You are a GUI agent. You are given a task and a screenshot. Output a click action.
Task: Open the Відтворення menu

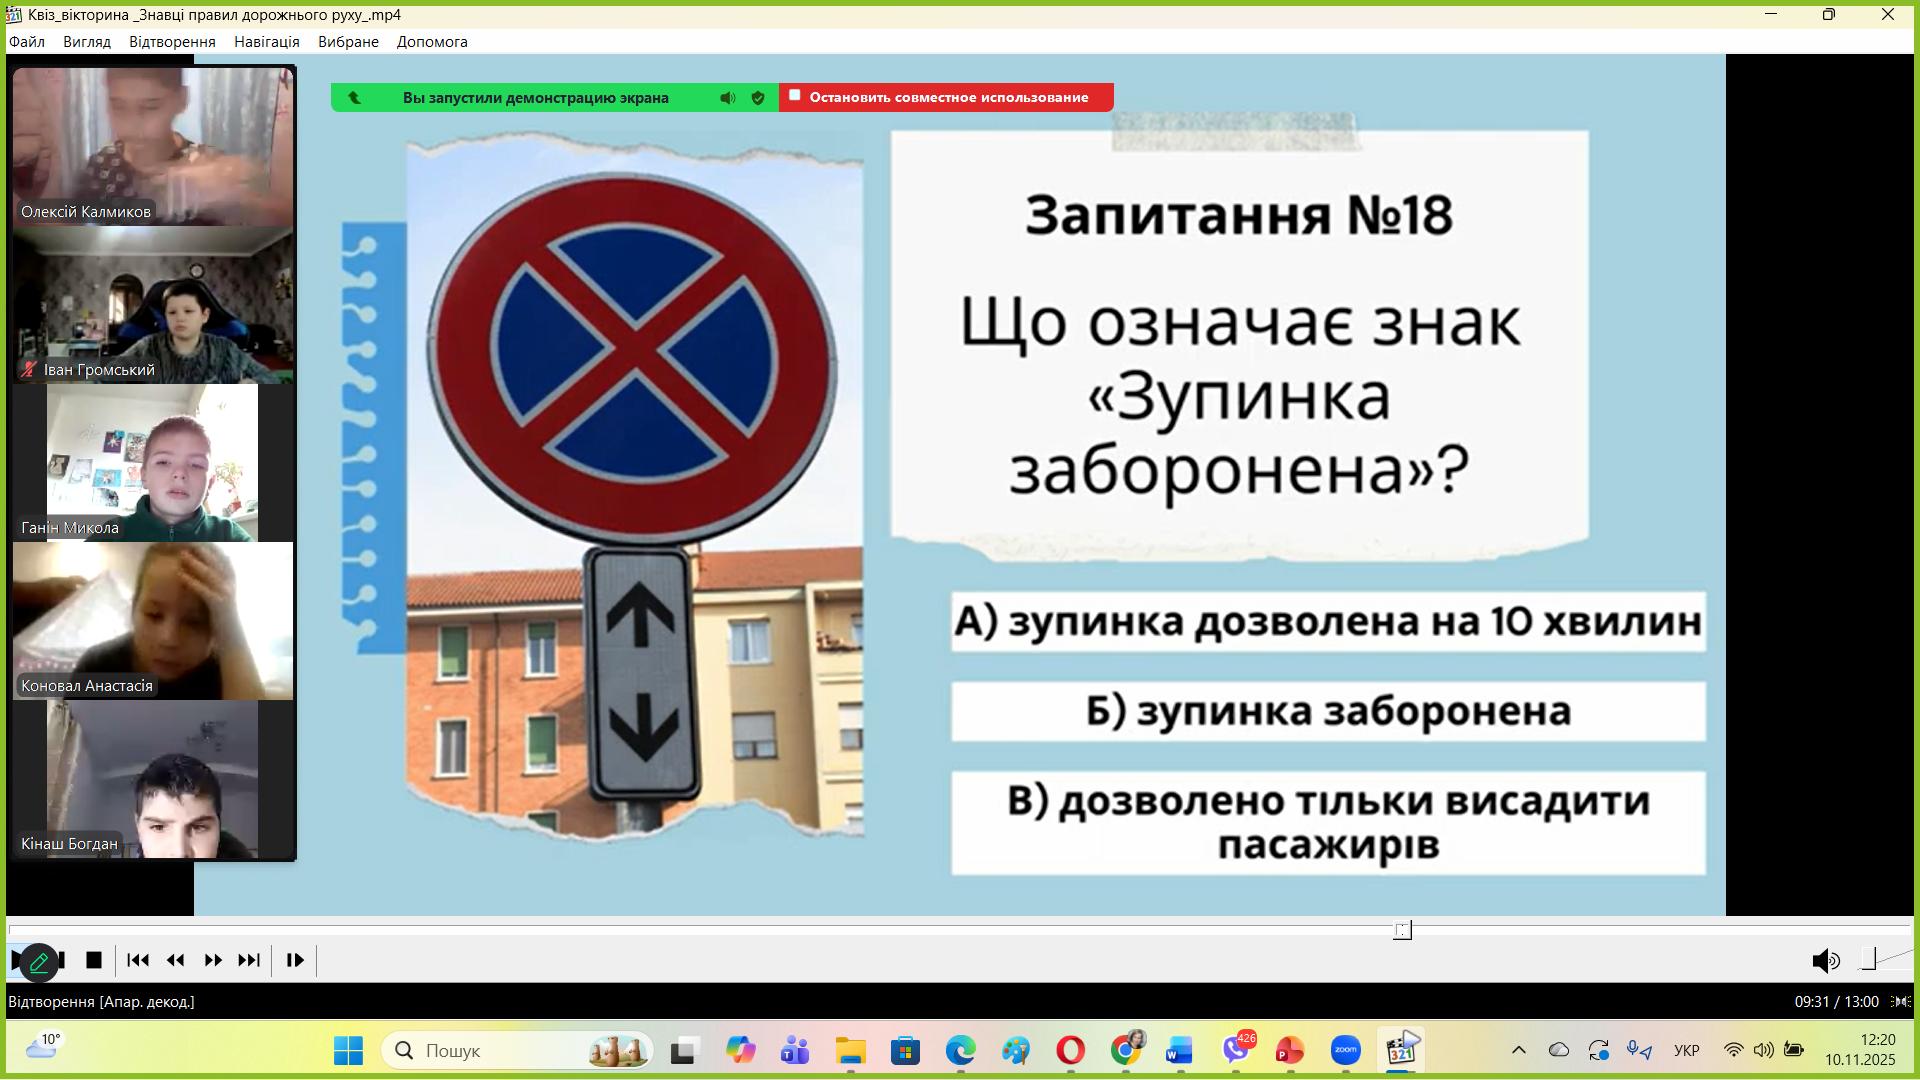pos(172,42)
